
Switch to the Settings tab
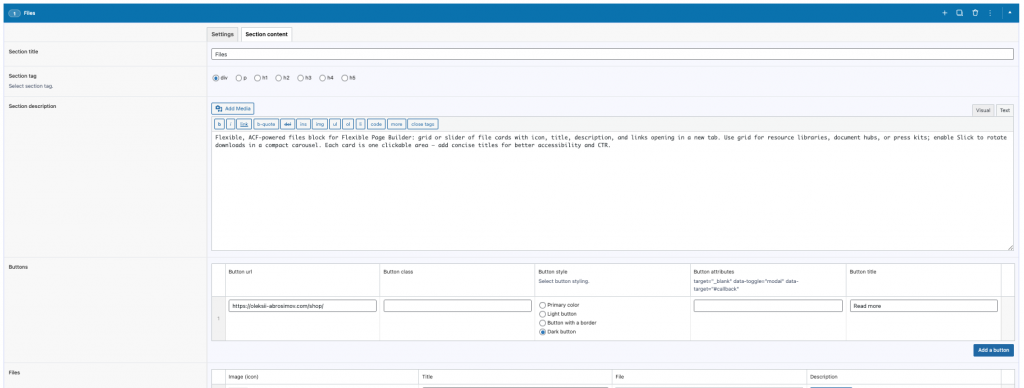(x=223, y=34)
